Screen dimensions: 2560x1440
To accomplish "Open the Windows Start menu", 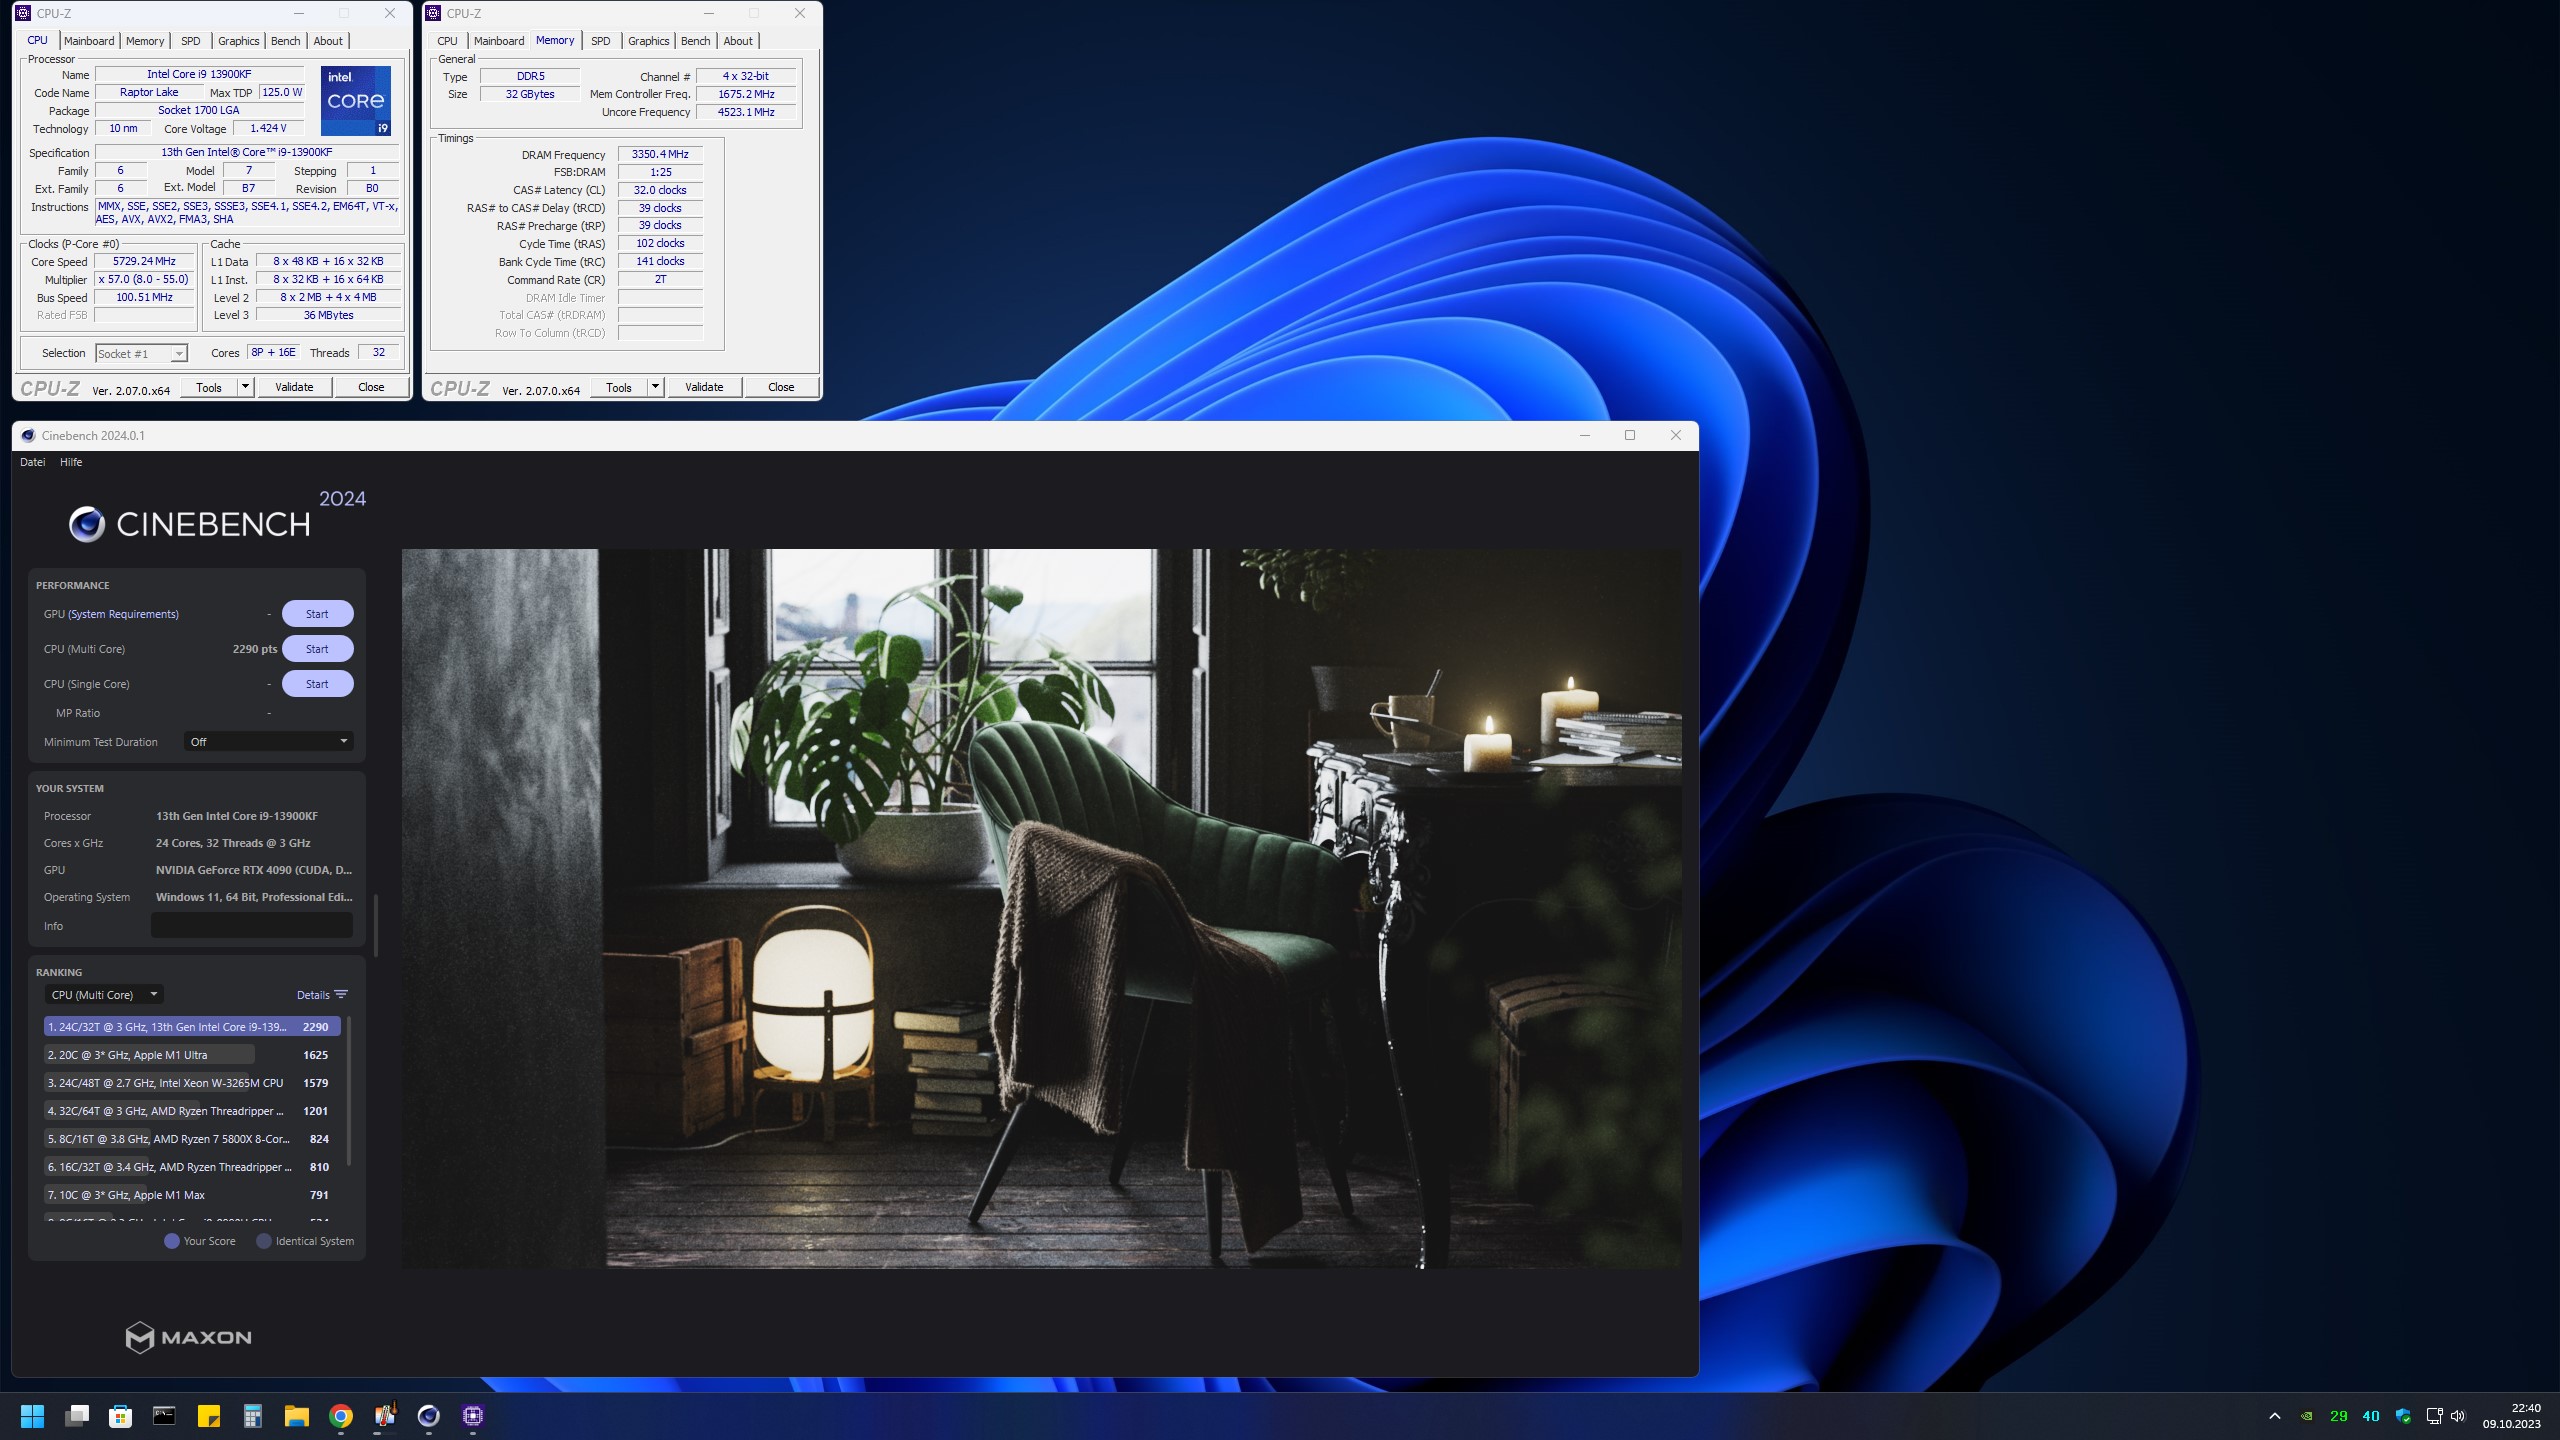I will click(x=32, y=1416).
